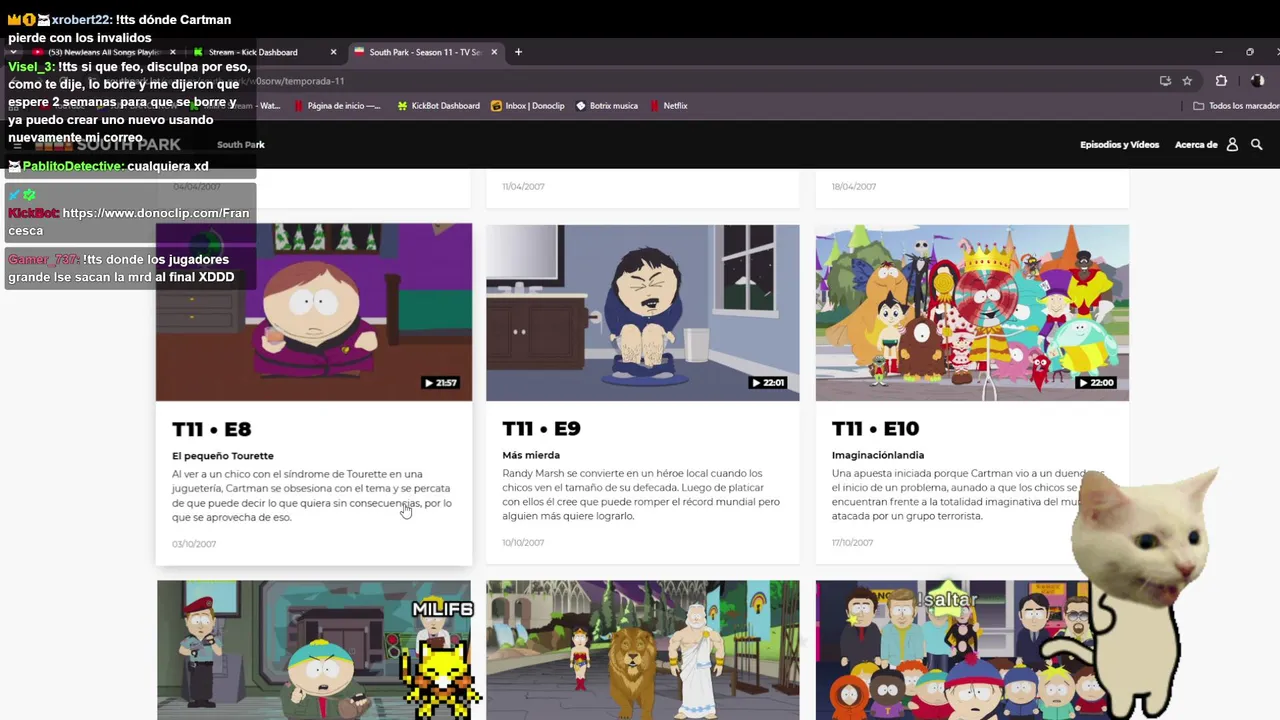Open the install/cast icon in address bar
Screen dimensions: 1280x720
1165,81
